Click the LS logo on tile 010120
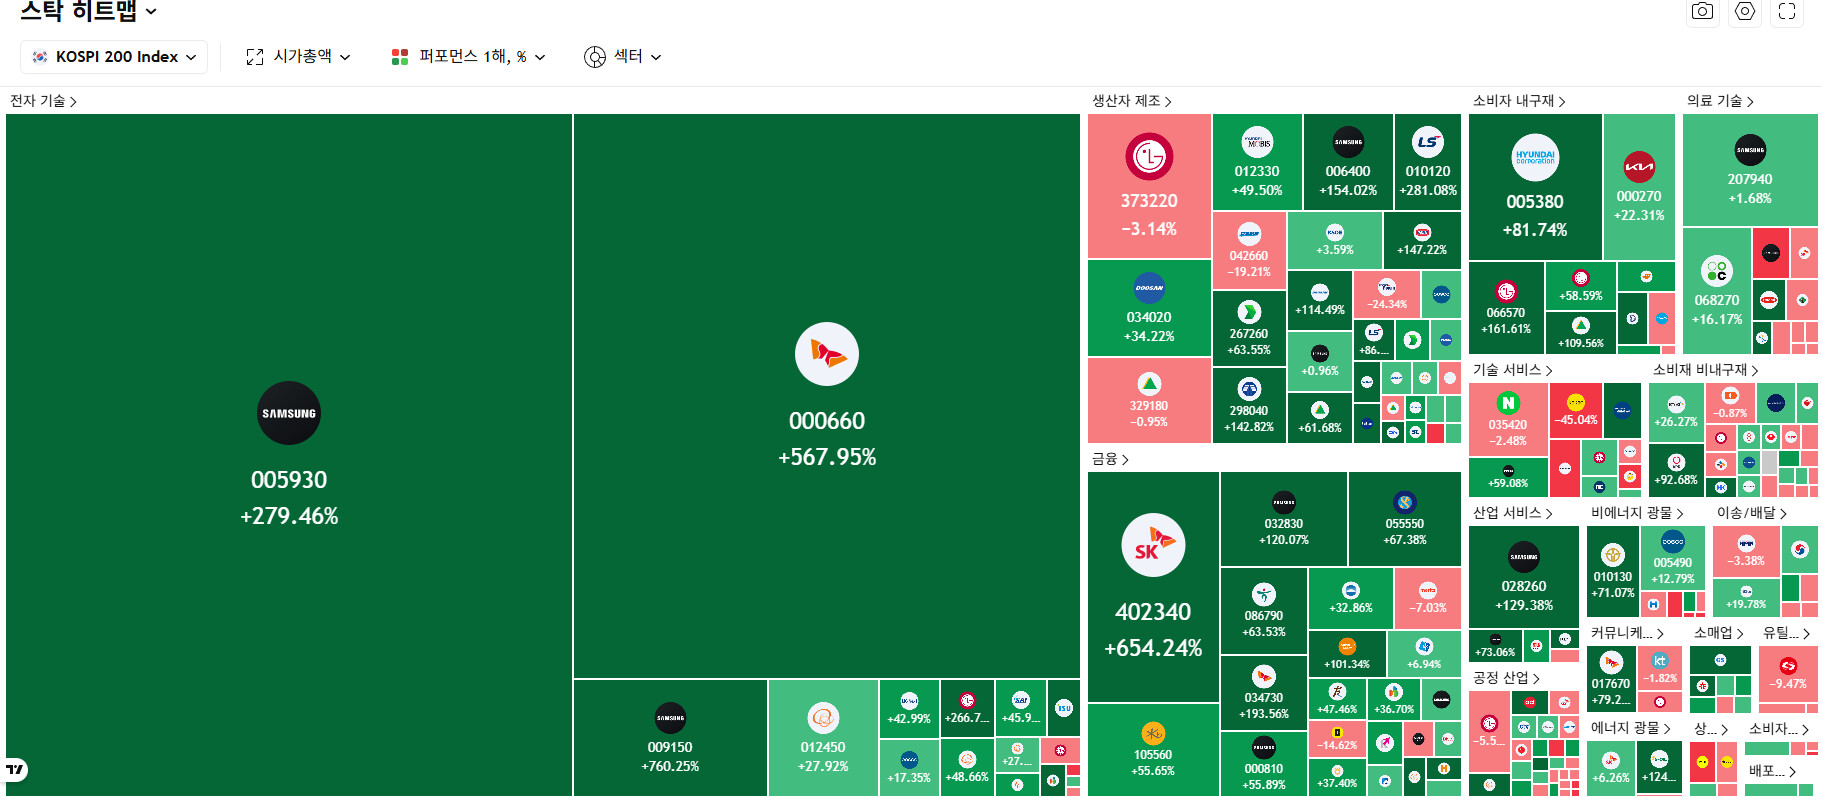The image size is (1822, 808). click(x=1428, y=142)
